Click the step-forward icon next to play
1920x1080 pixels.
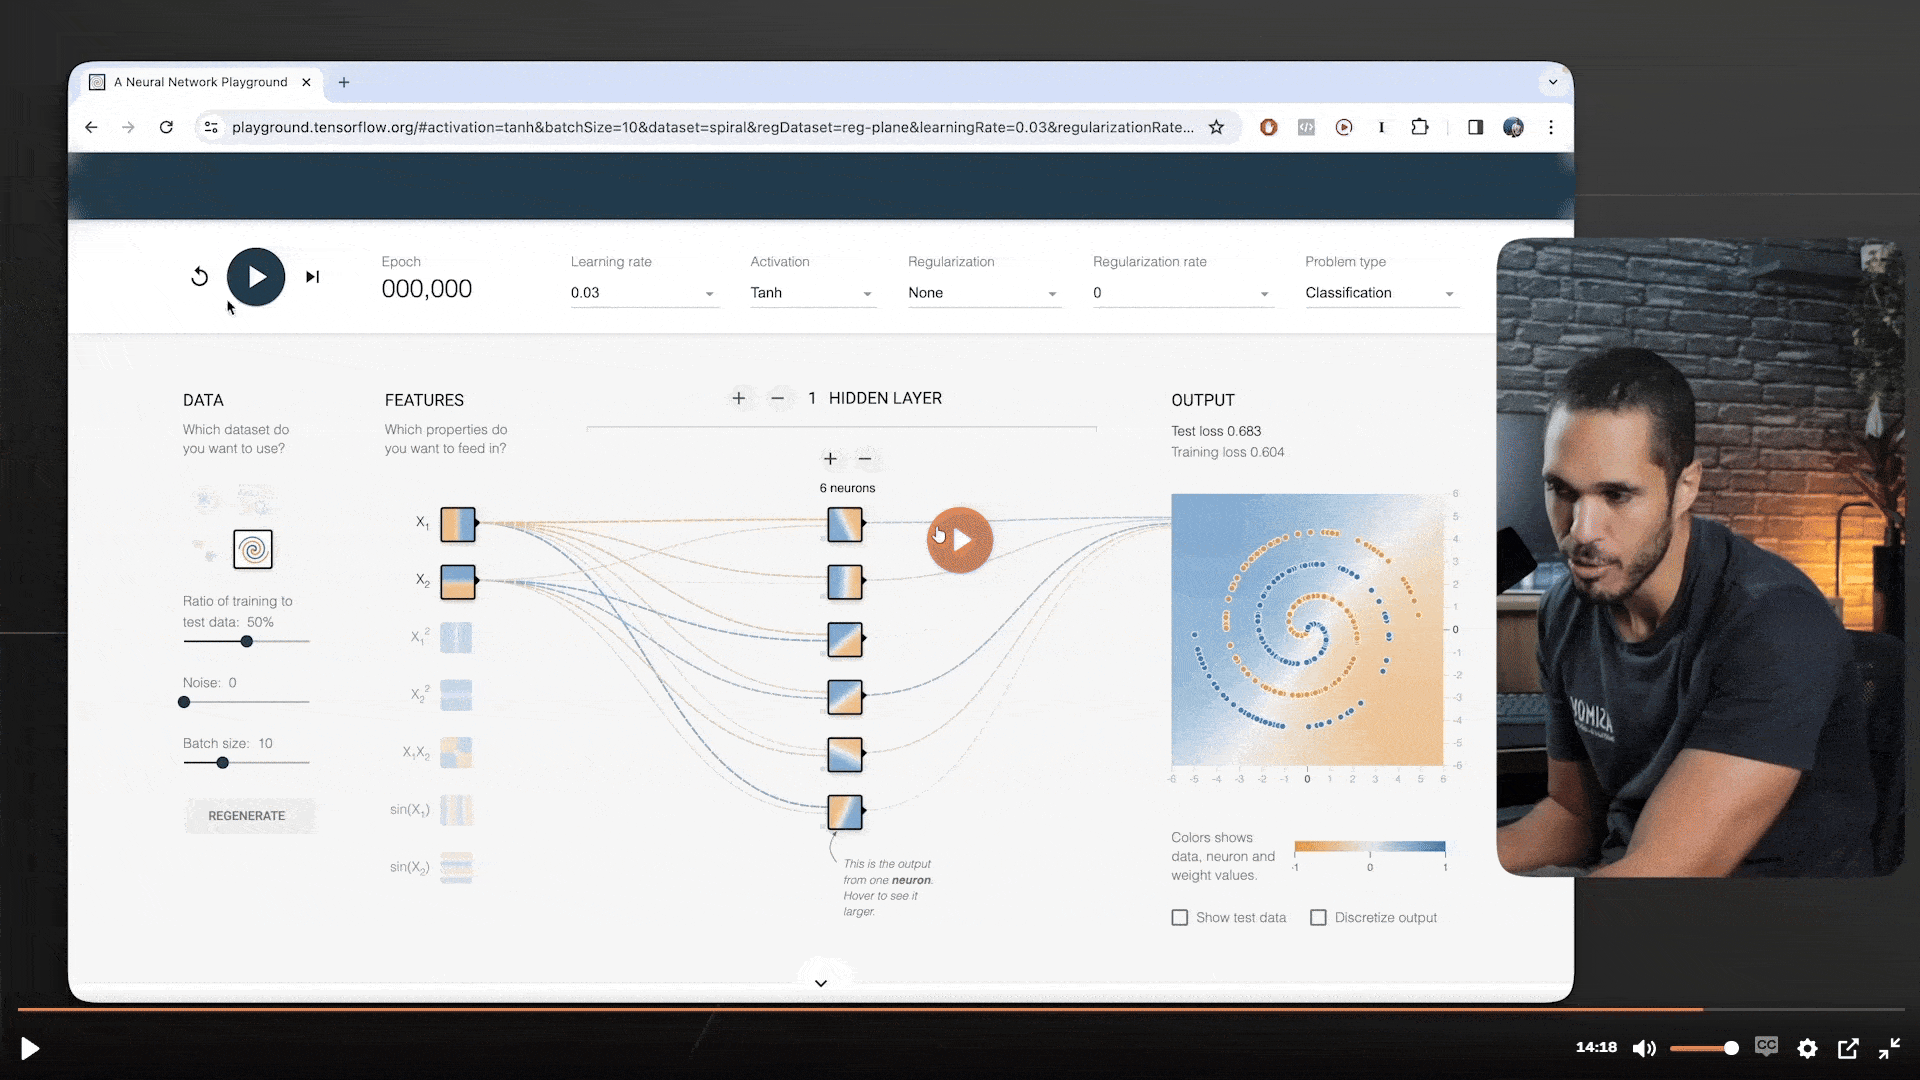[x=312, y=277]
